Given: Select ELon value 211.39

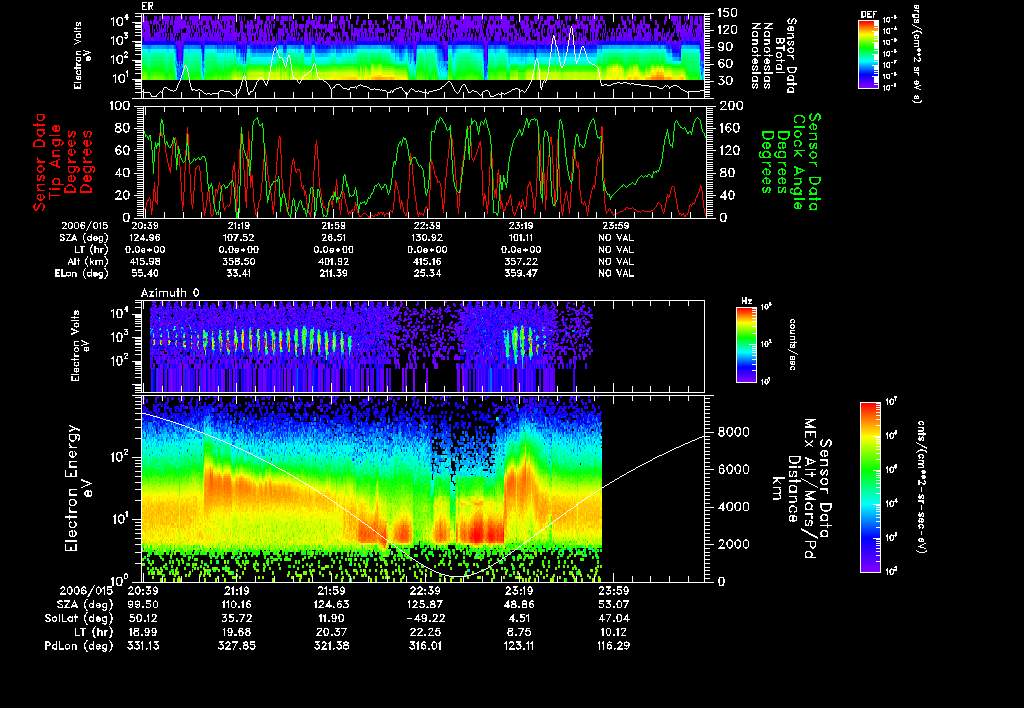Looking at the screenshot, I should coord(333,274).
